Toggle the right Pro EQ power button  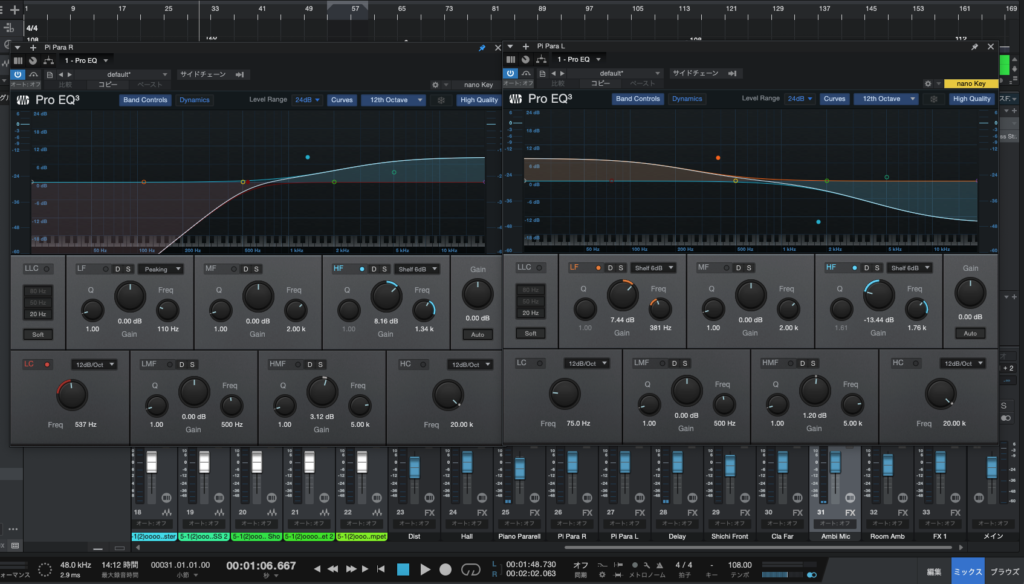510,73
